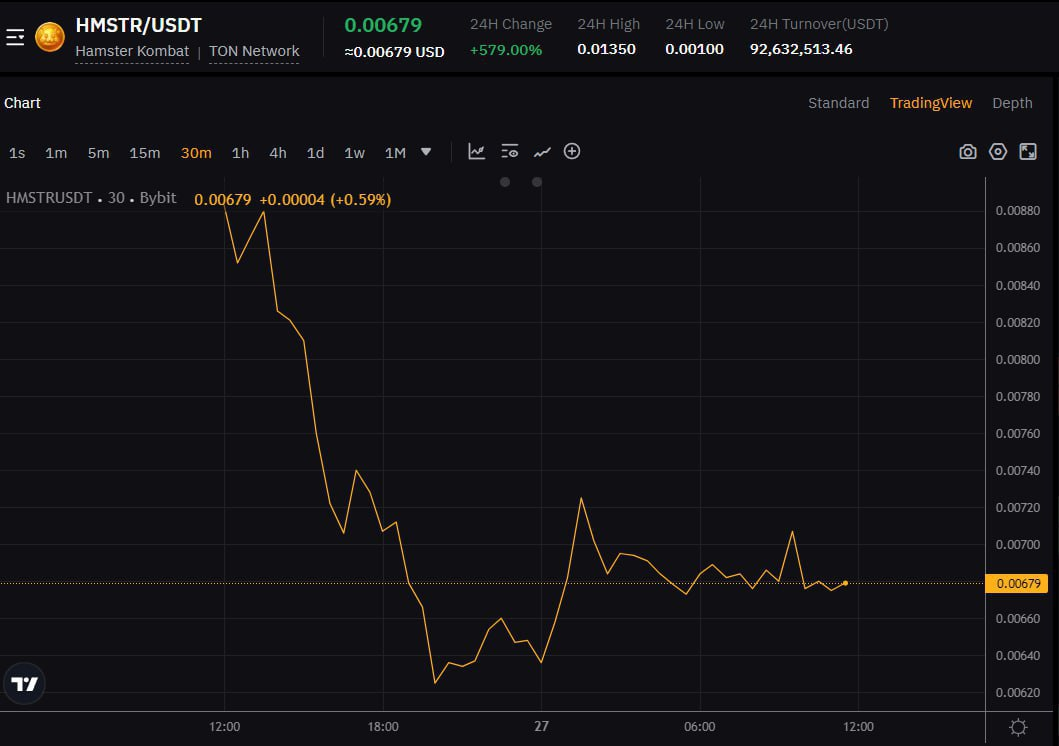
Task: Click the 18:00 time axis label
Action: (383, 726)
